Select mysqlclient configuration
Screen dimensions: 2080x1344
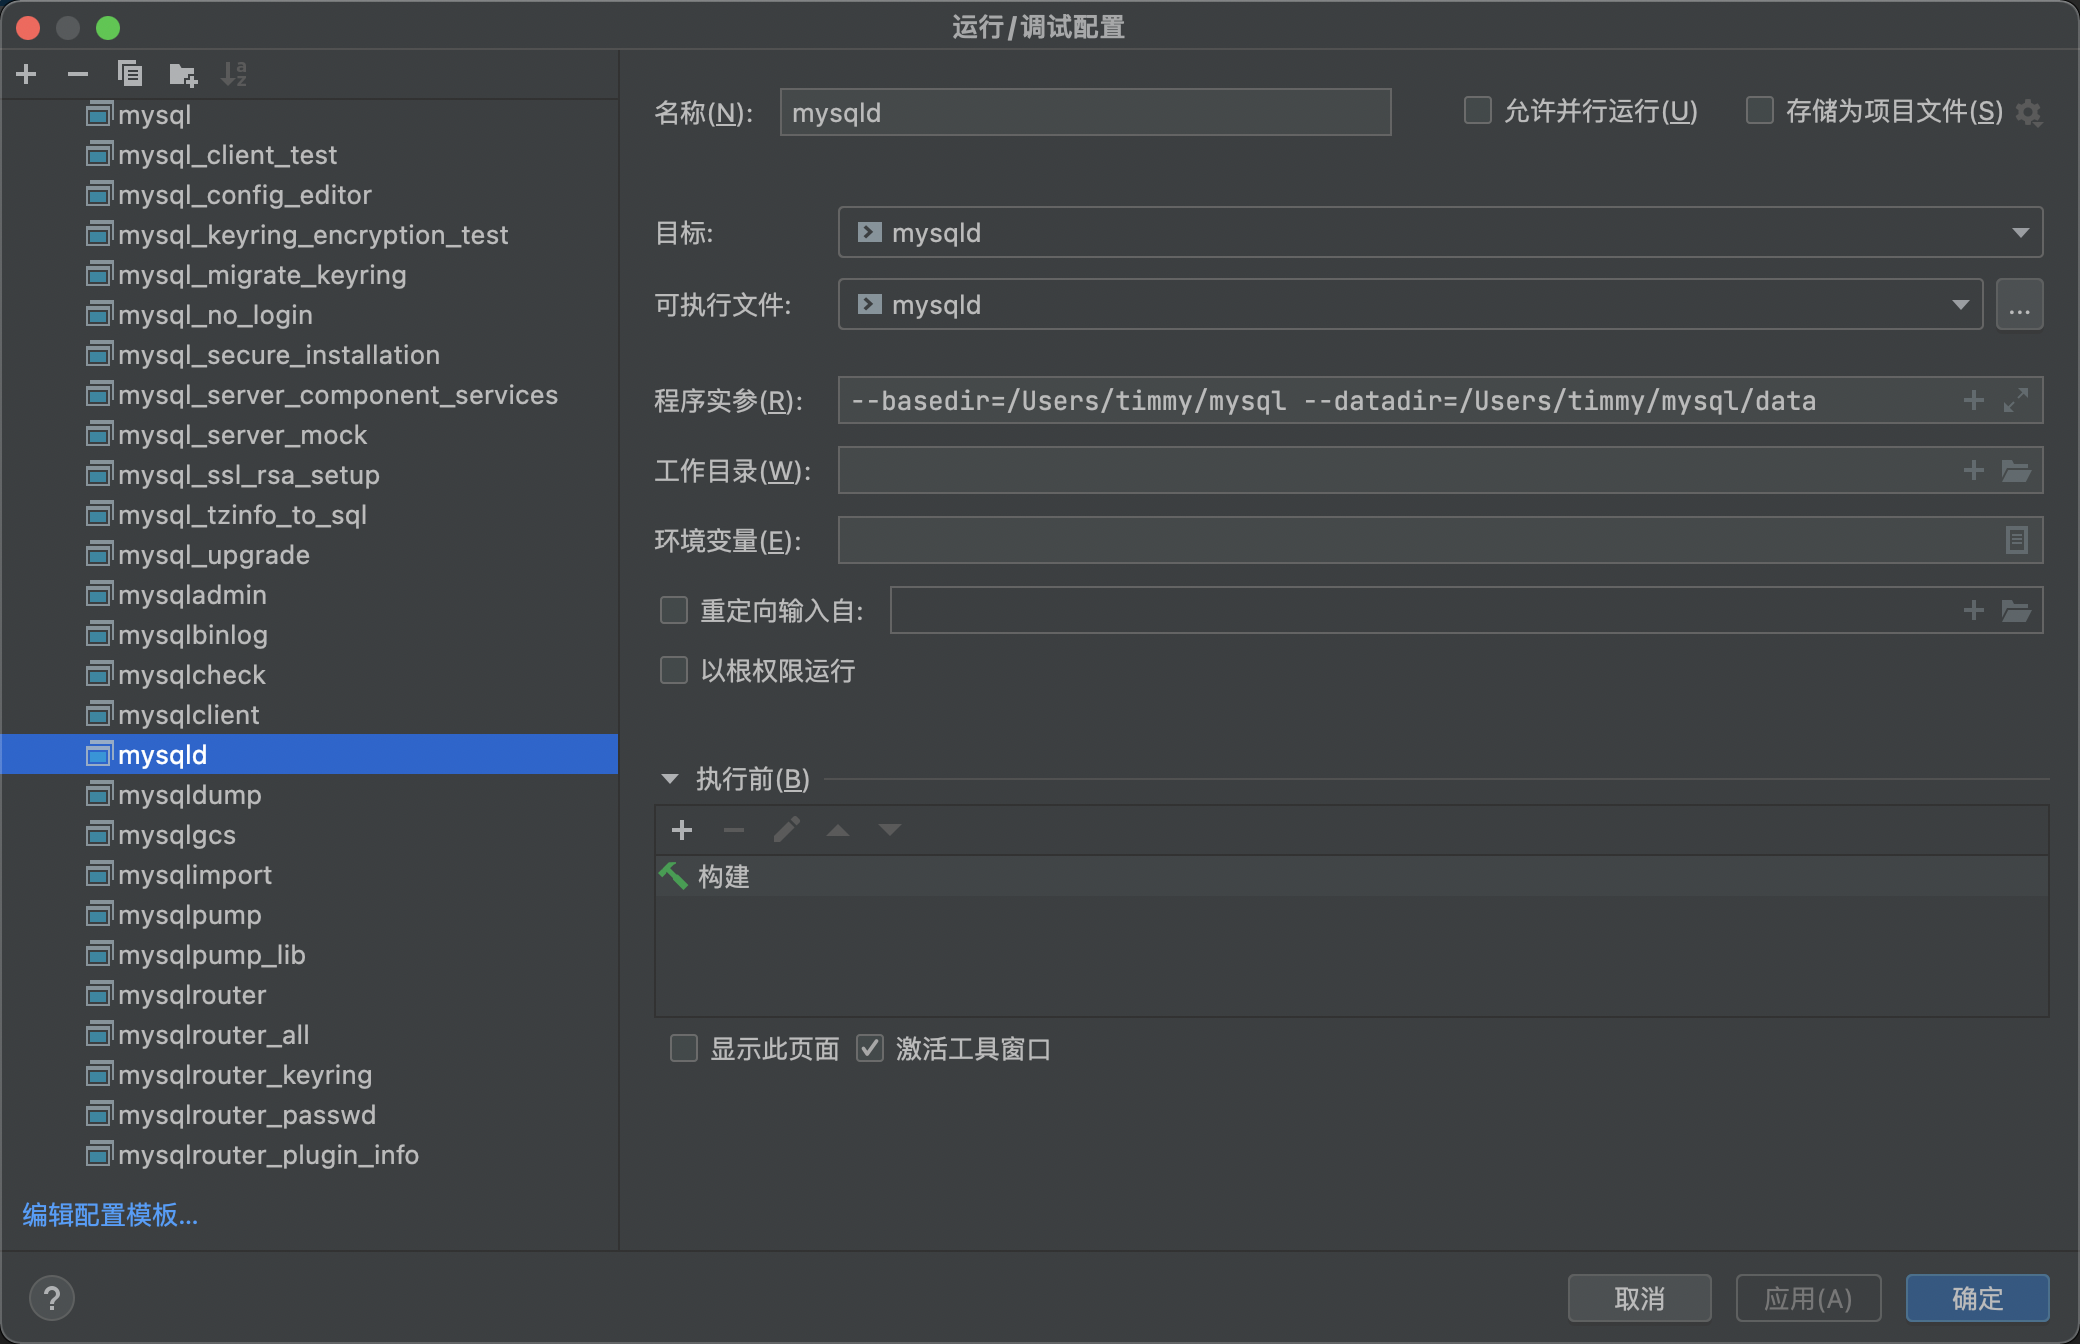[x=310, y=715]
